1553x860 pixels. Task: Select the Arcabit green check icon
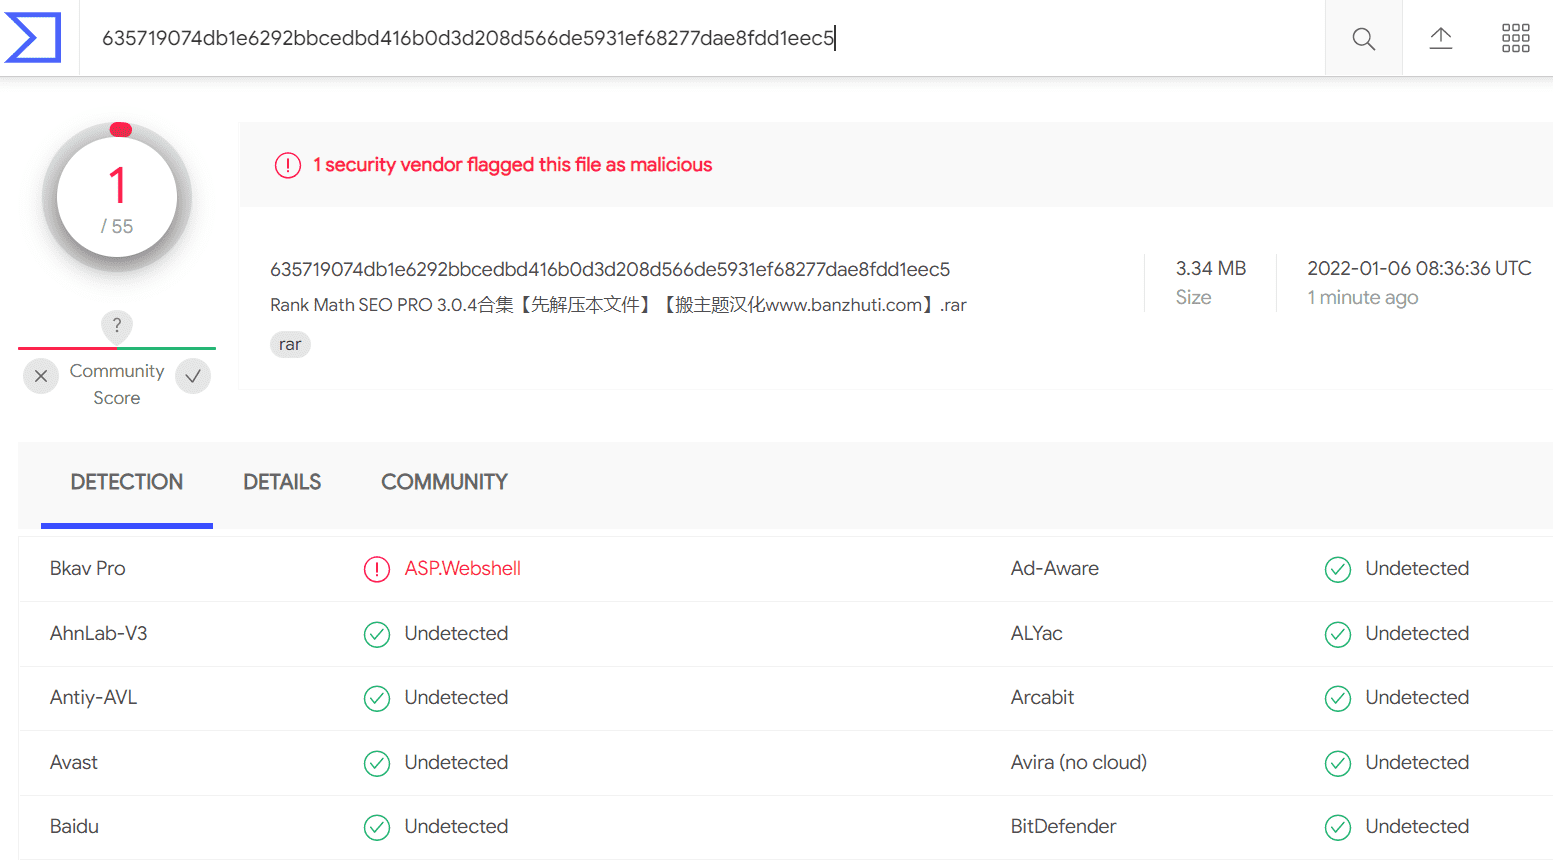1338,698
